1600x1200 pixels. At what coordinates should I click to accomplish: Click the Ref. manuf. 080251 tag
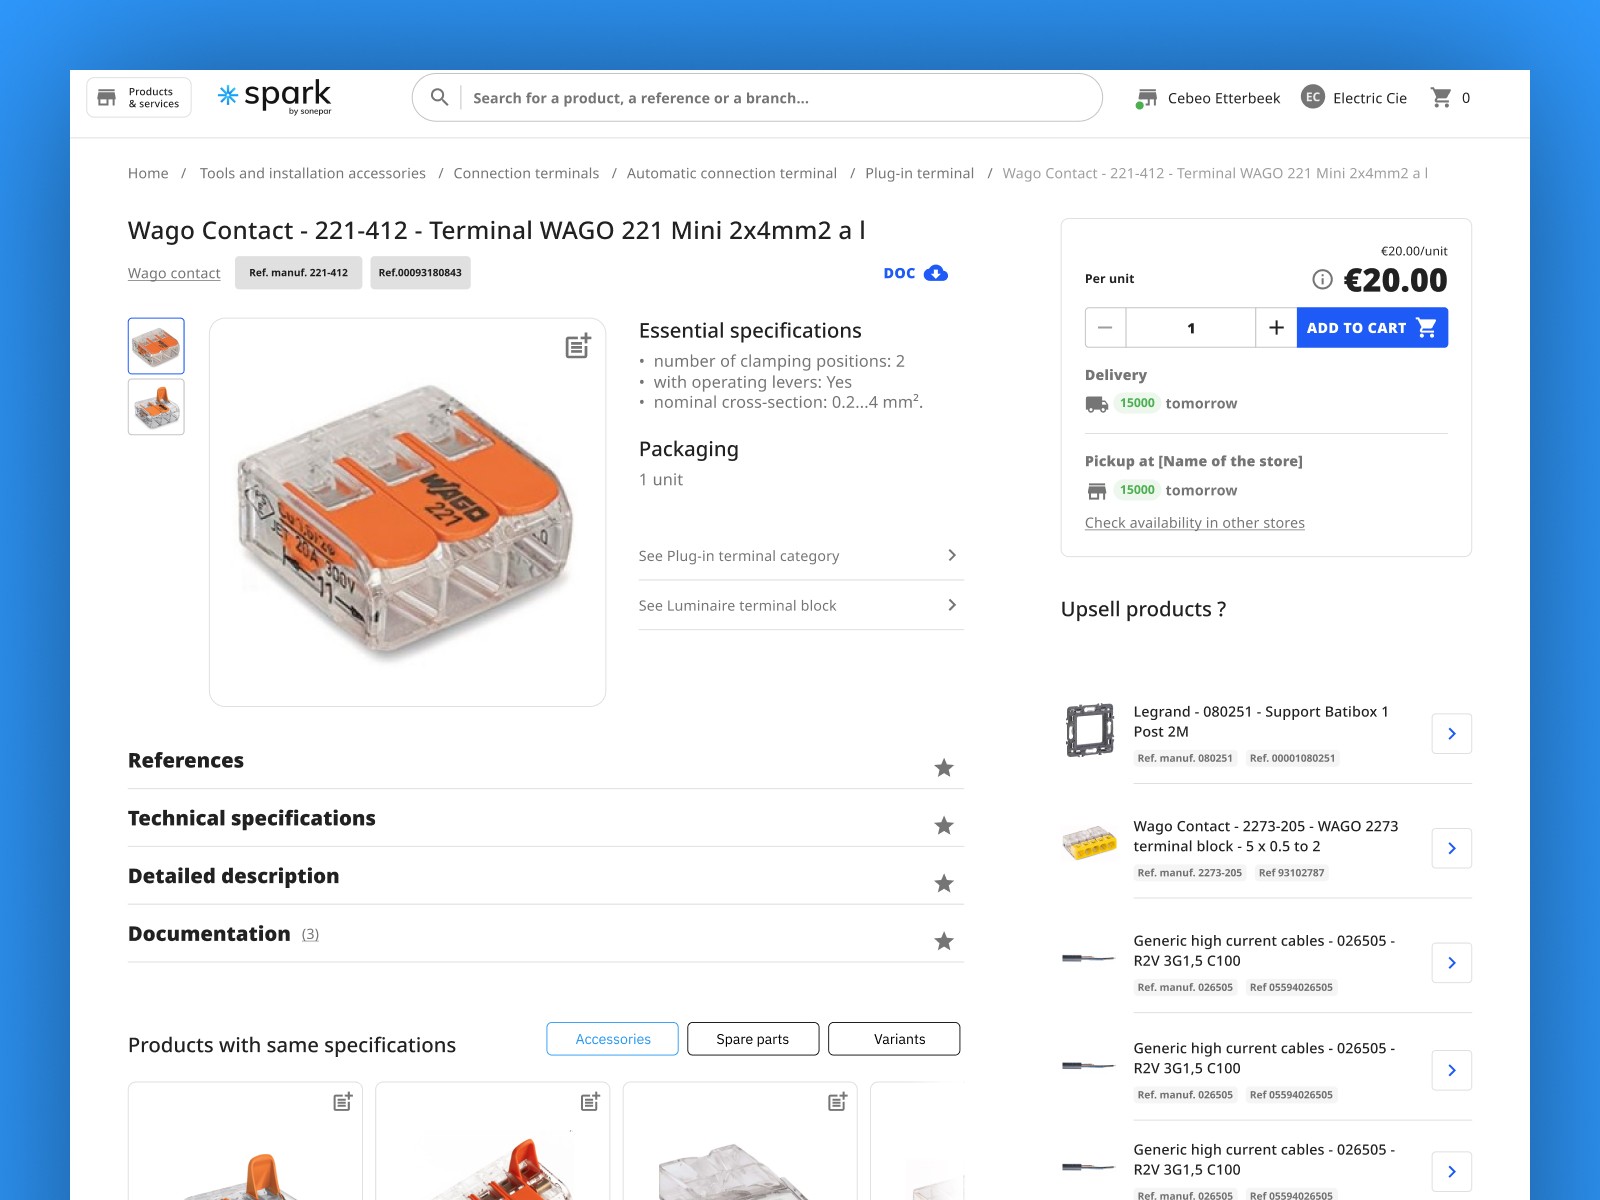point(1185,759)
